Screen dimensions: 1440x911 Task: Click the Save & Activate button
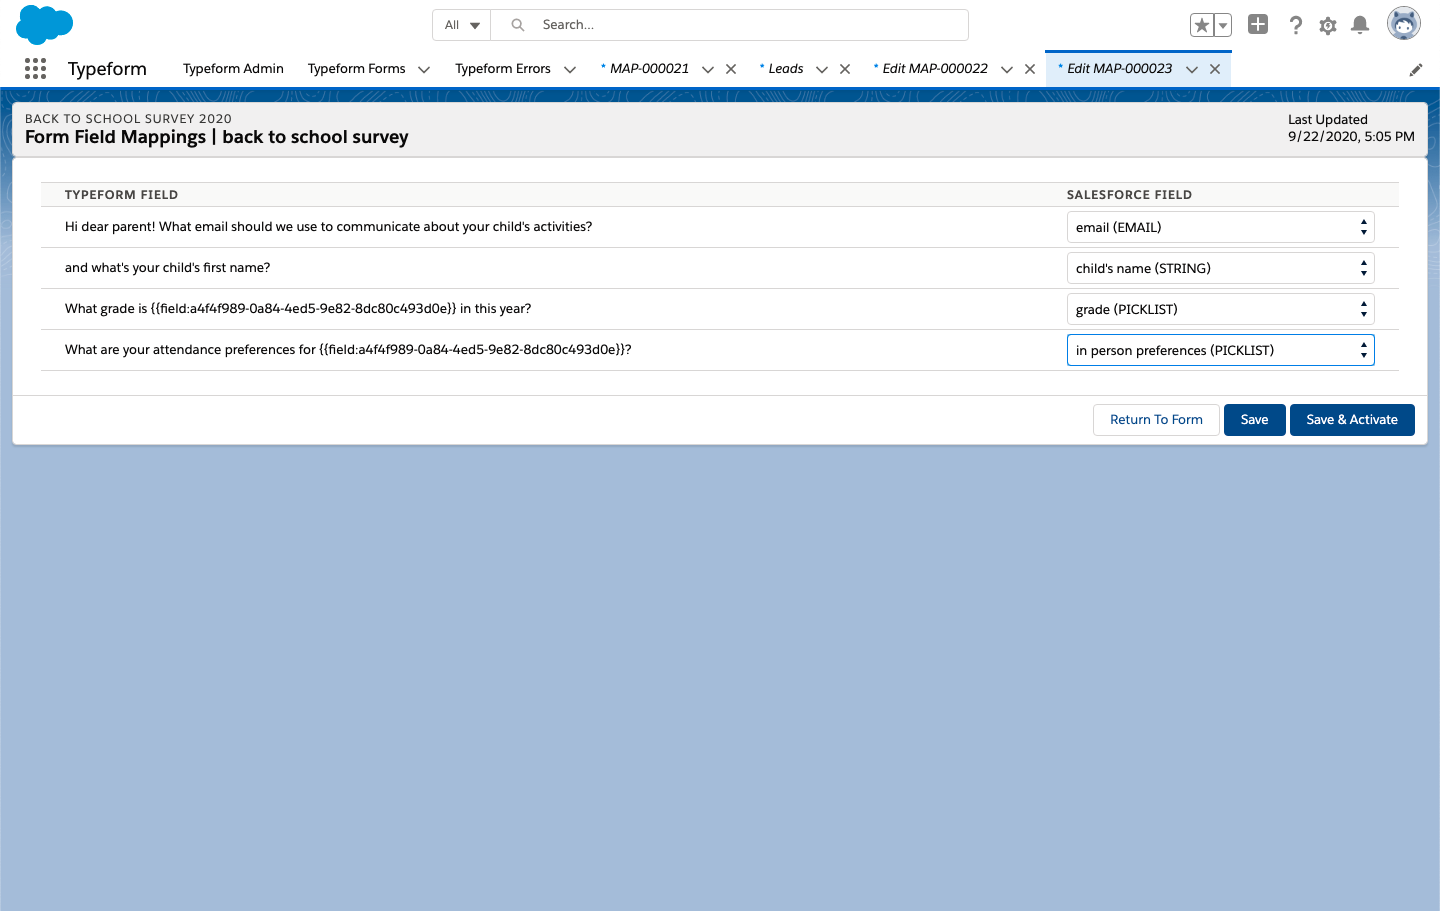(x=1352, y=420)
